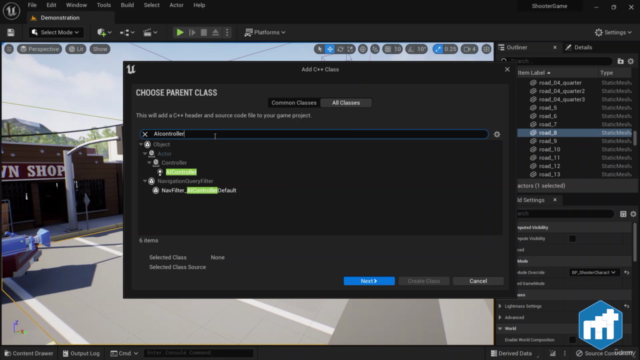Click the console command input
Screen dimensions: 640x360
[x=198, y=353]
